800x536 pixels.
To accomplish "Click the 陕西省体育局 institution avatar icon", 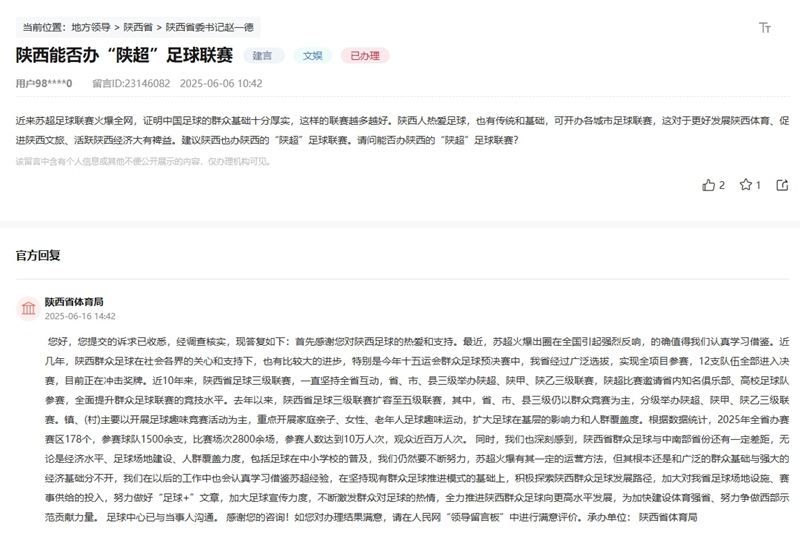I will [x=29, y=308].
